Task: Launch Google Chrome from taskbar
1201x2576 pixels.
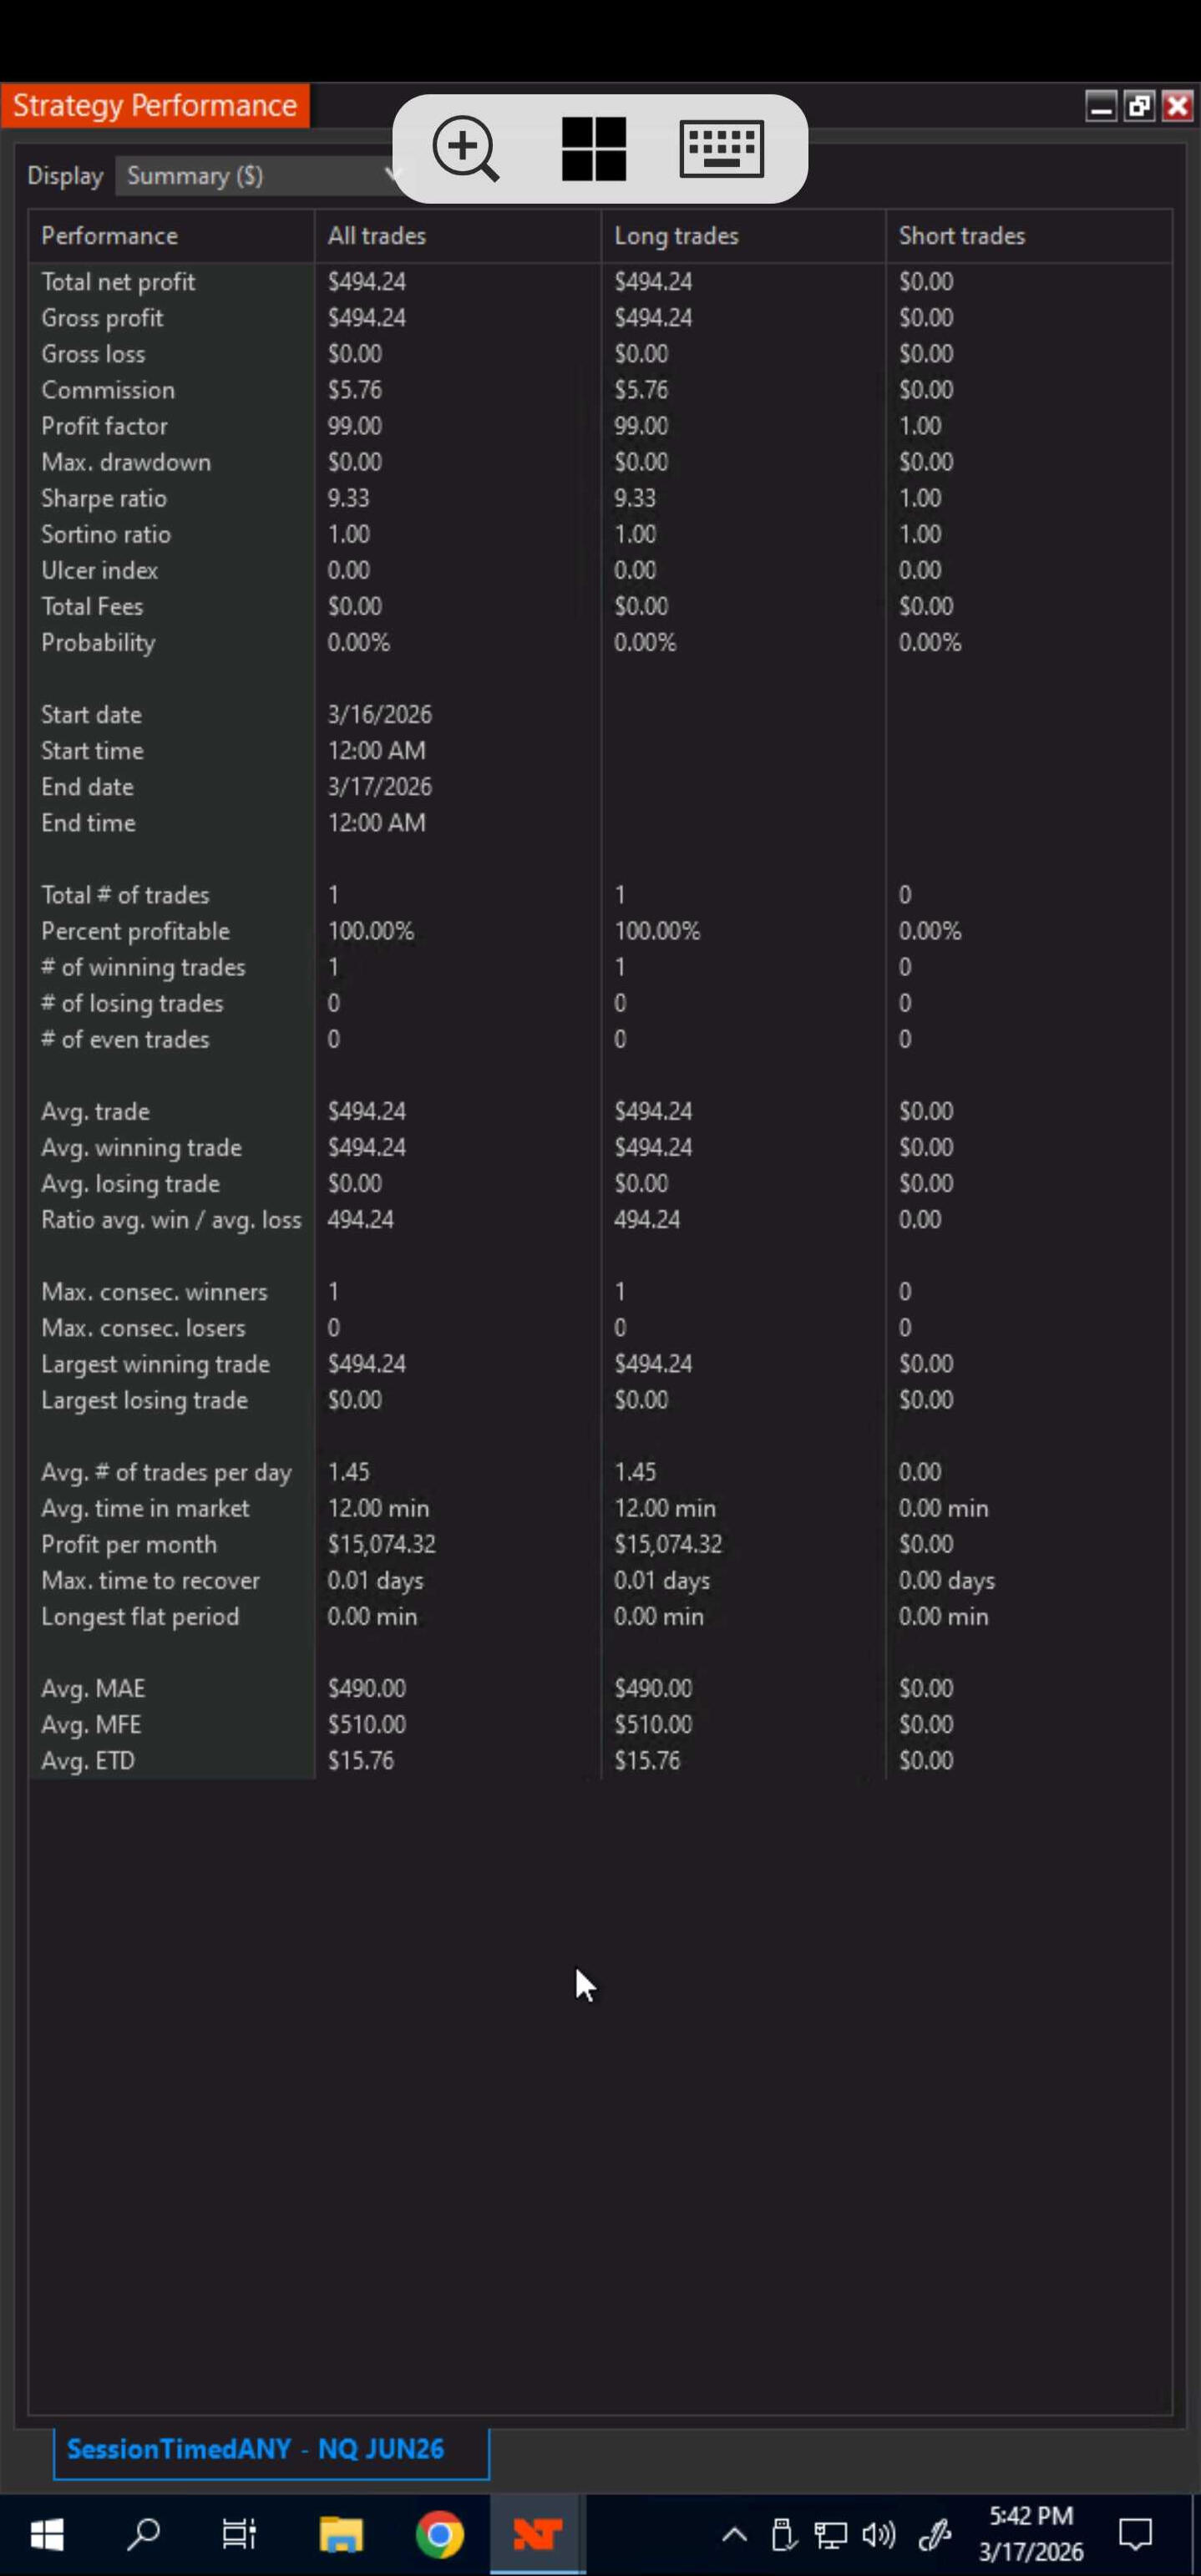Action: [439, 2534]
